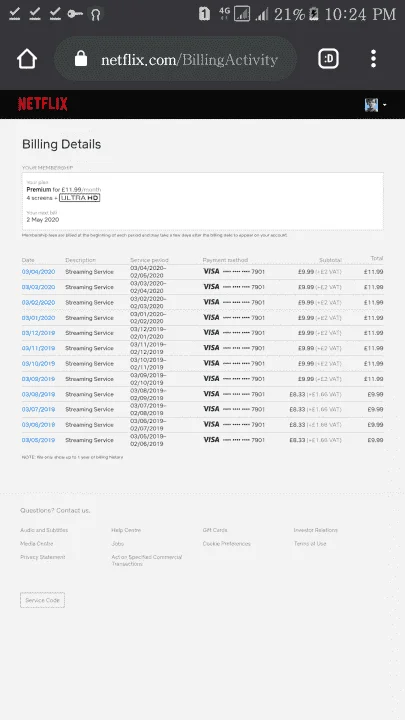Click the £9.99 total in 03/08/2019 row
Image resolution: width=405 pixels, height=720 pixels.
(375, 394)
